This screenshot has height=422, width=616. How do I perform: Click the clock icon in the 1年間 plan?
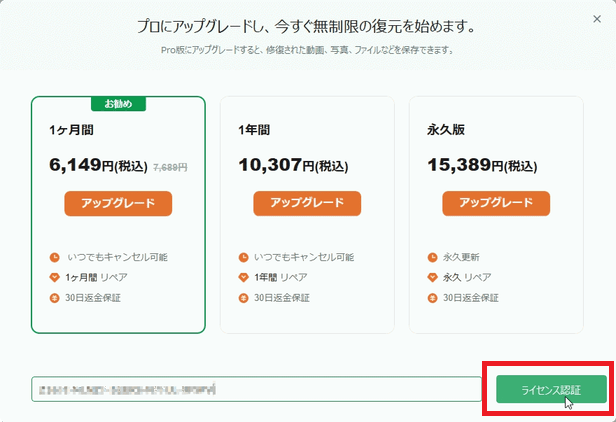[x=244, y=257]
